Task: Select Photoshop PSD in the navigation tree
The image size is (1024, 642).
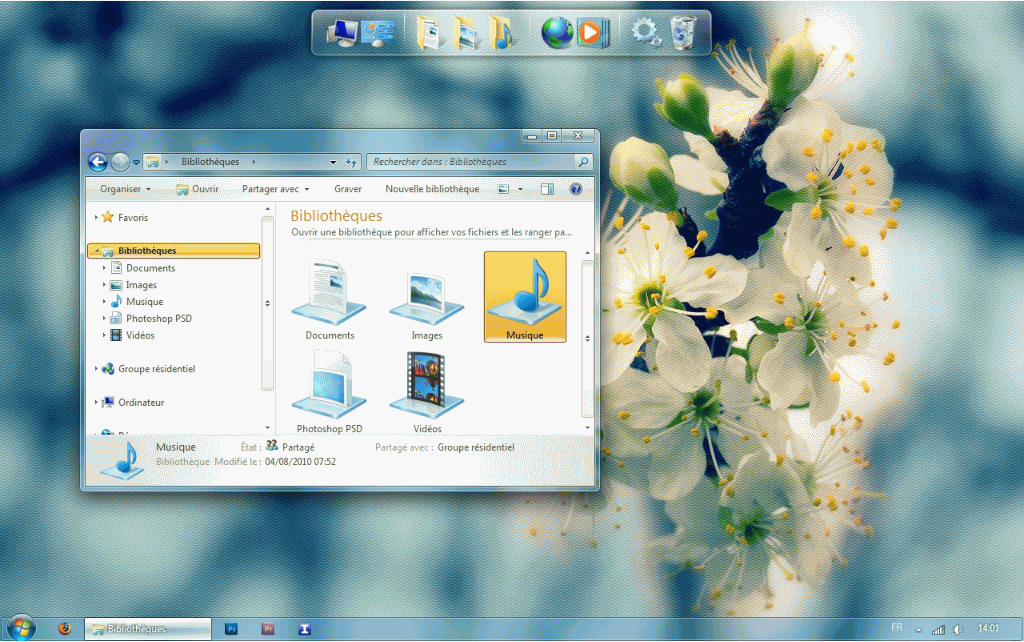Action: click(159, 319)
